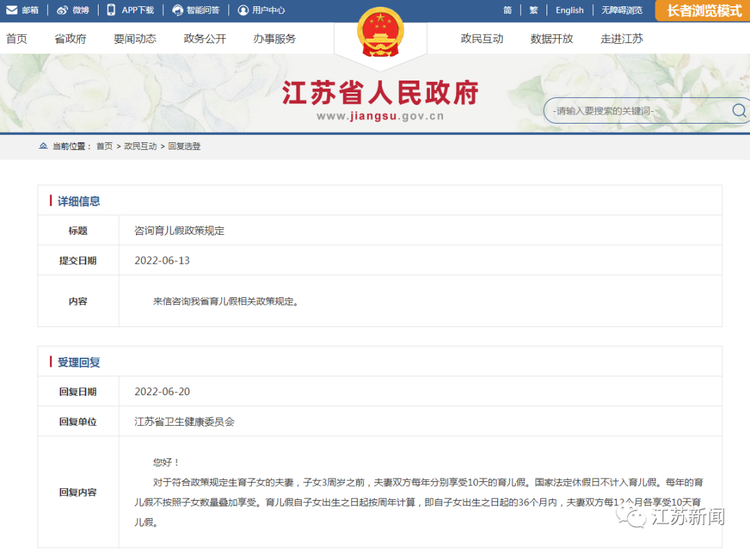Click the 回复日期 row label
This screenshot has height=550, width=750.
[78, 392]
